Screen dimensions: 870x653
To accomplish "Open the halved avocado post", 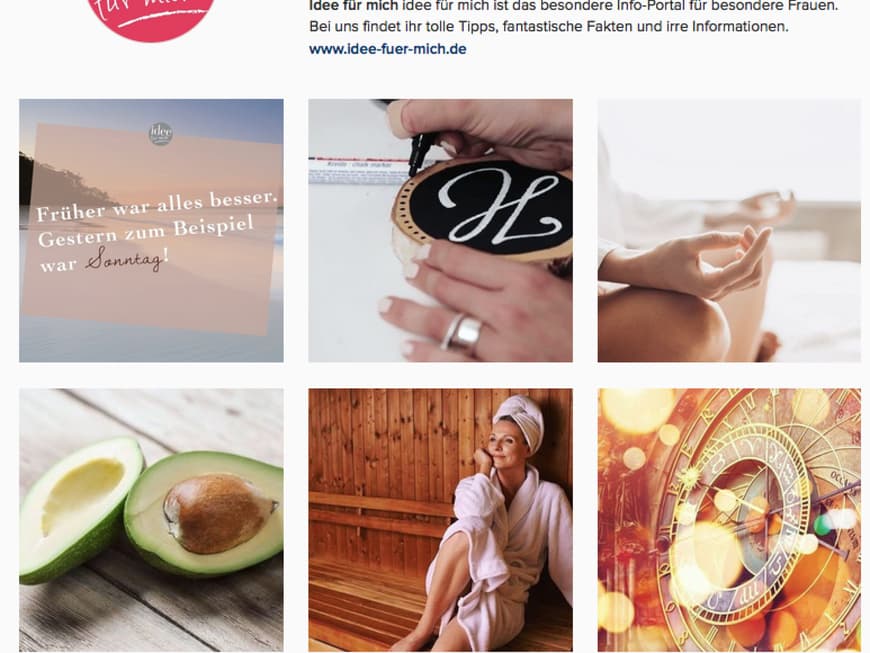I will tap(151, 520).
